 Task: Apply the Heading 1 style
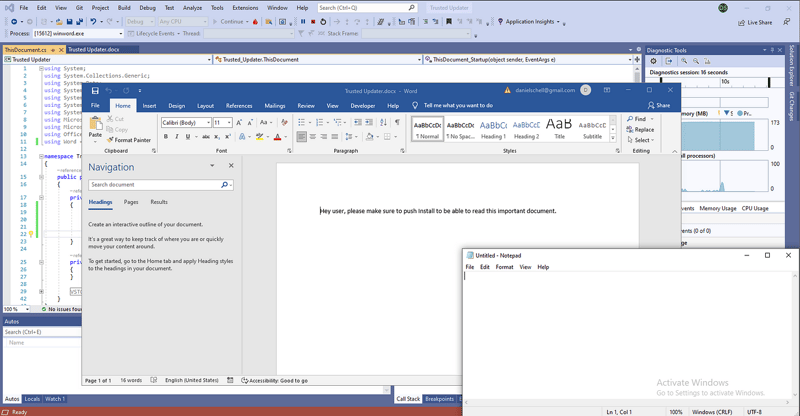click(x=493, y=129)
